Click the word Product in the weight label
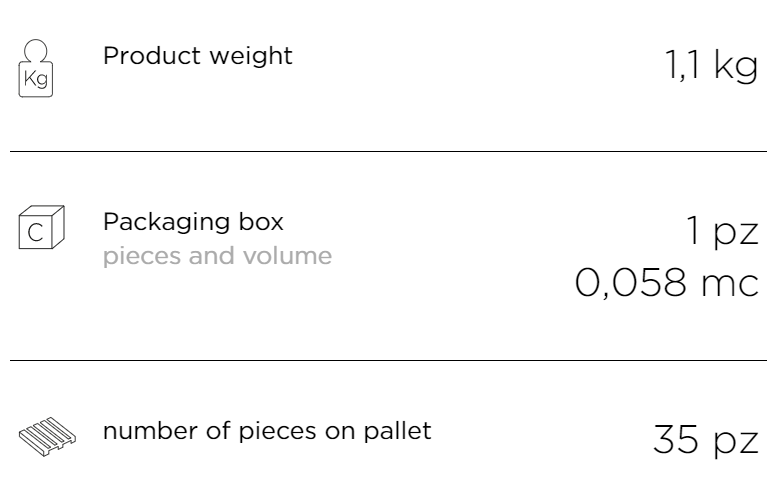The image size is (776, 500). pyautogui.click(x=151, y=55)
